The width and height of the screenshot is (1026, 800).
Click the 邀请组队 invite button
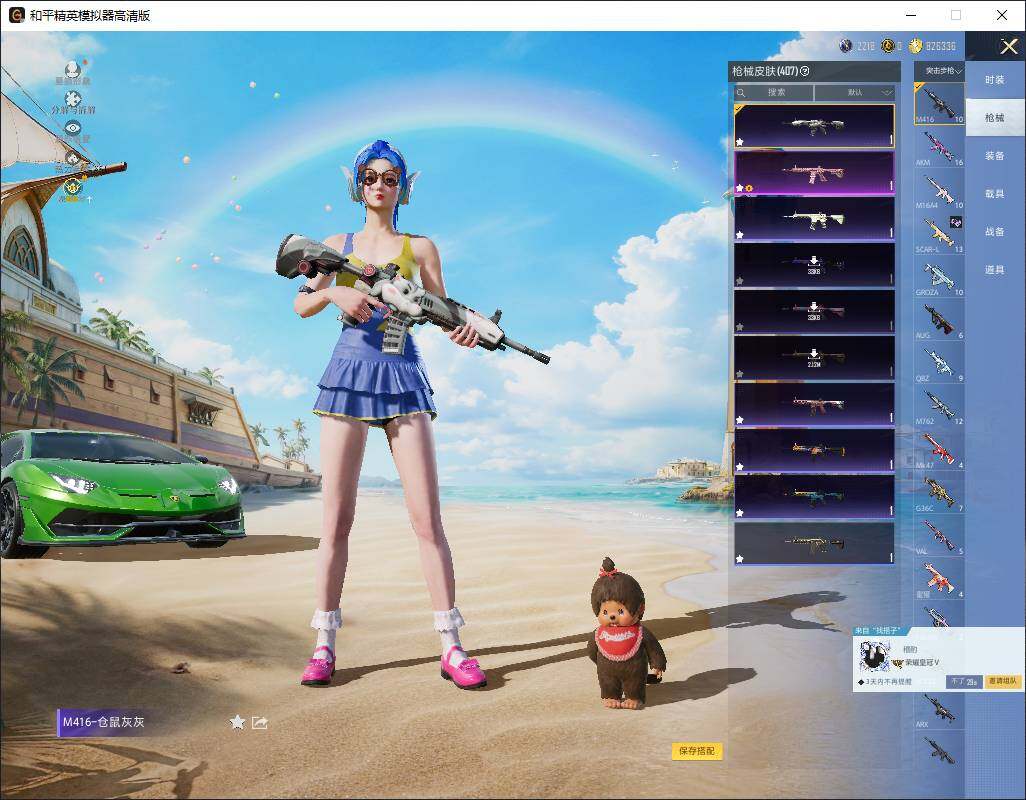[1002, 682]
